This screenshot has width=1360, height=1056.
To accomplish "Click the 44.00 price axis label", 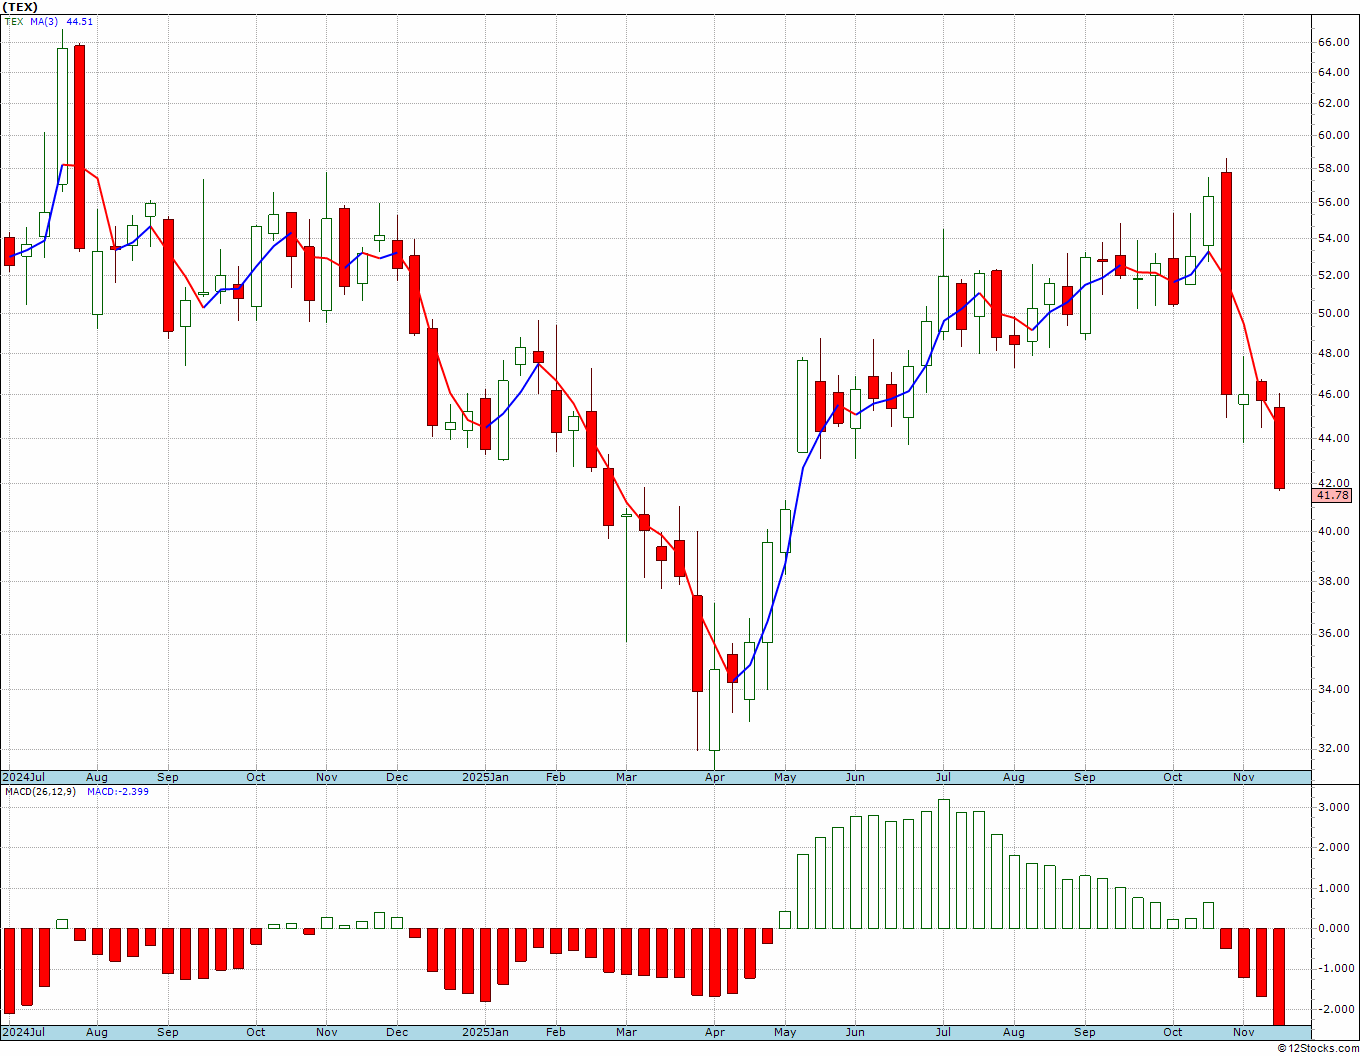I will [x=1333, y=438].
